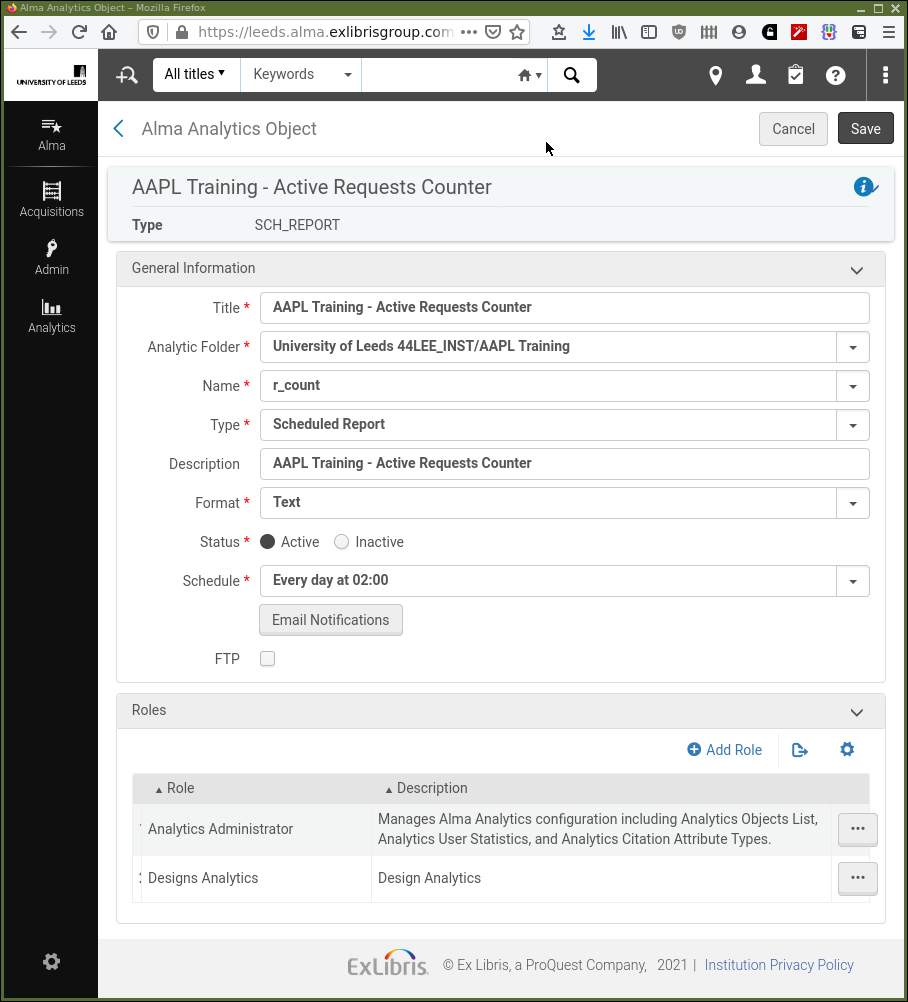This screenshot has width=908, height=1002.
Task: Open page actions ellipsis in address bar
Action: 468,32
